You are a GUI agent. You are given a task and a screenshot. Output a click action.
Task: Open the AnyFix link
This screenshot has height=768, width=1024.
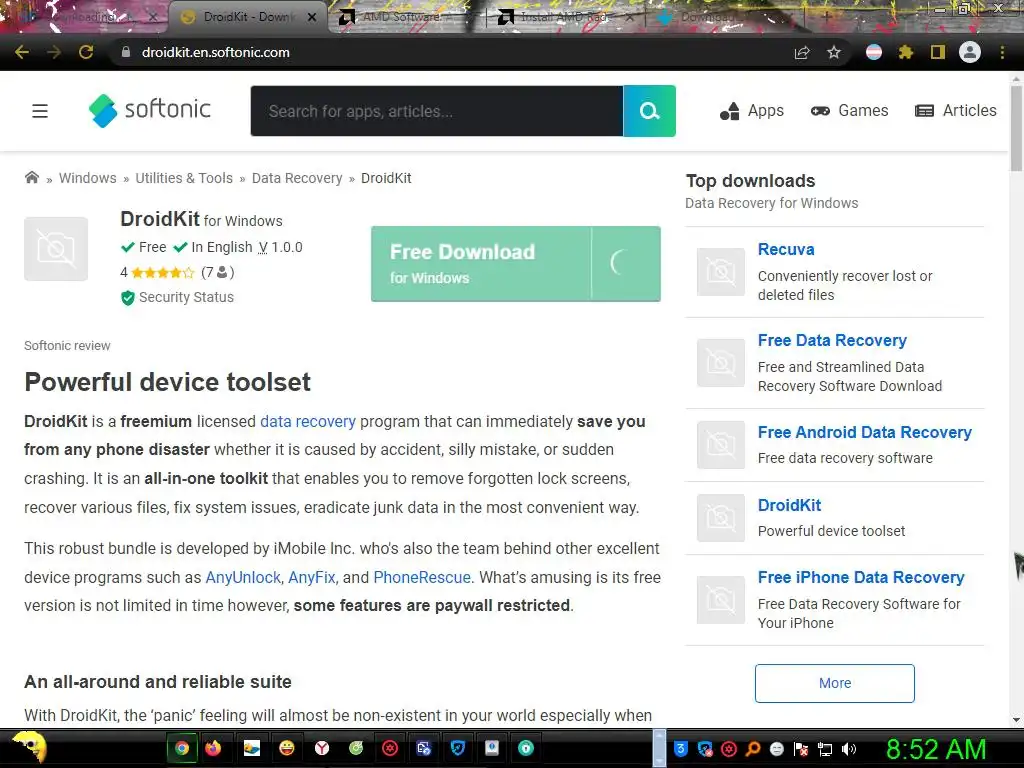[x=312, y=577]
